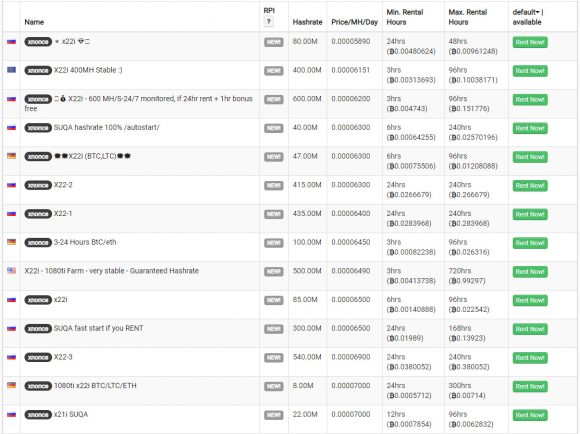Click the NEW badge on the SUQA hashrate 100% row
Image resolution: width=580 pixels, height=434 pixels.
click(x=273, y=128)
